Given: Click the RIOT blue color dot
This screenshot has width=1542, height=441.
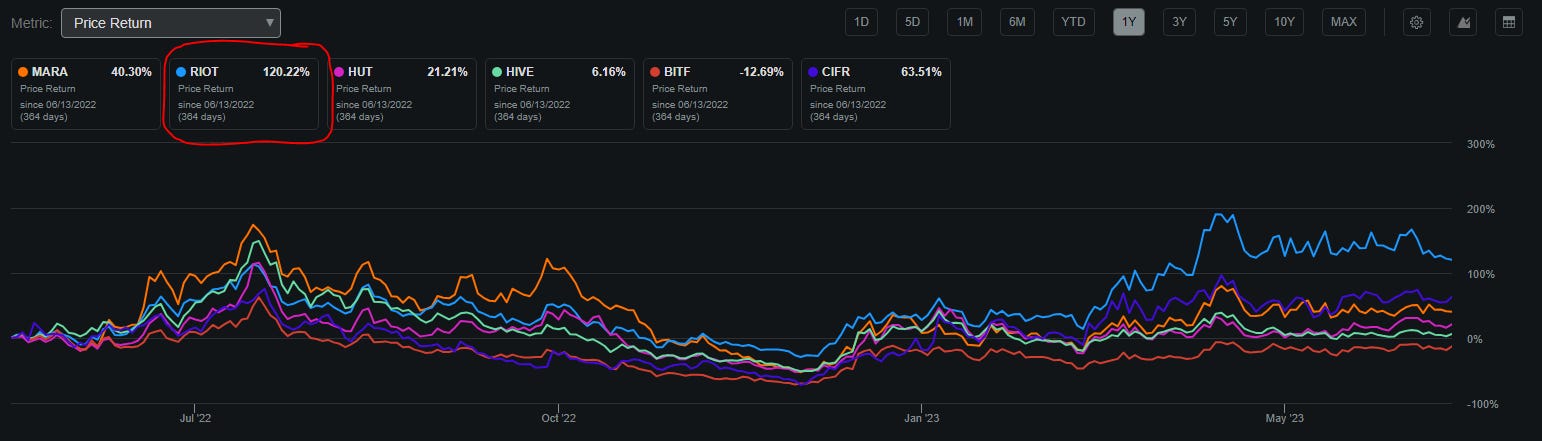Looking at the screenshot, I should click(181, 73).
